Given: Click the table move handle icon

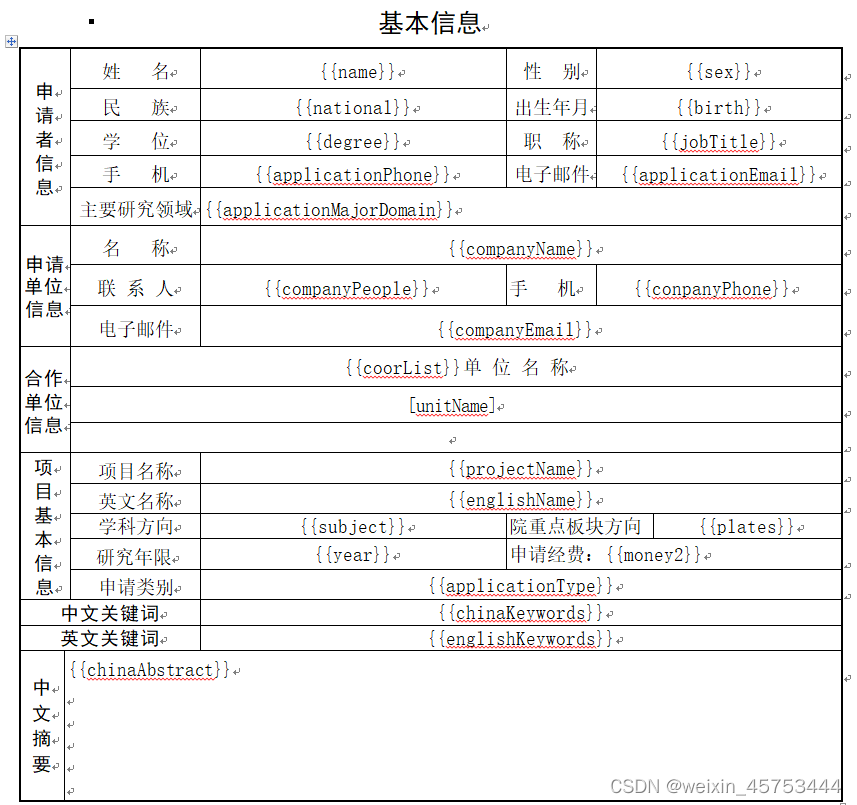Looking at the screenshot, I should coord(11,41).
